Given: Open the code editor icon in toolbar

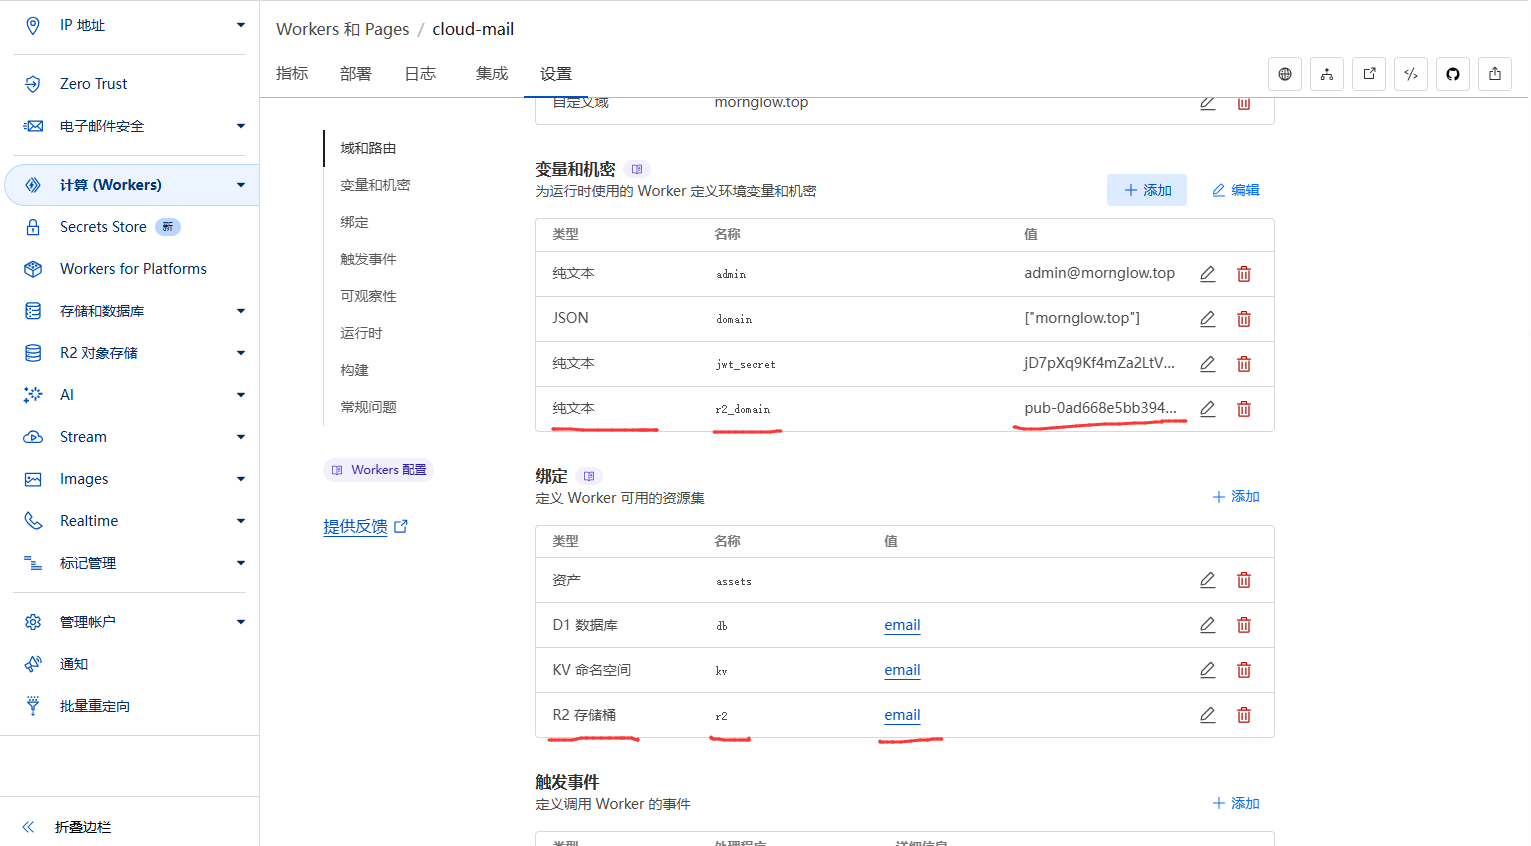Looking at the screenshot, I should (1410, 74).
